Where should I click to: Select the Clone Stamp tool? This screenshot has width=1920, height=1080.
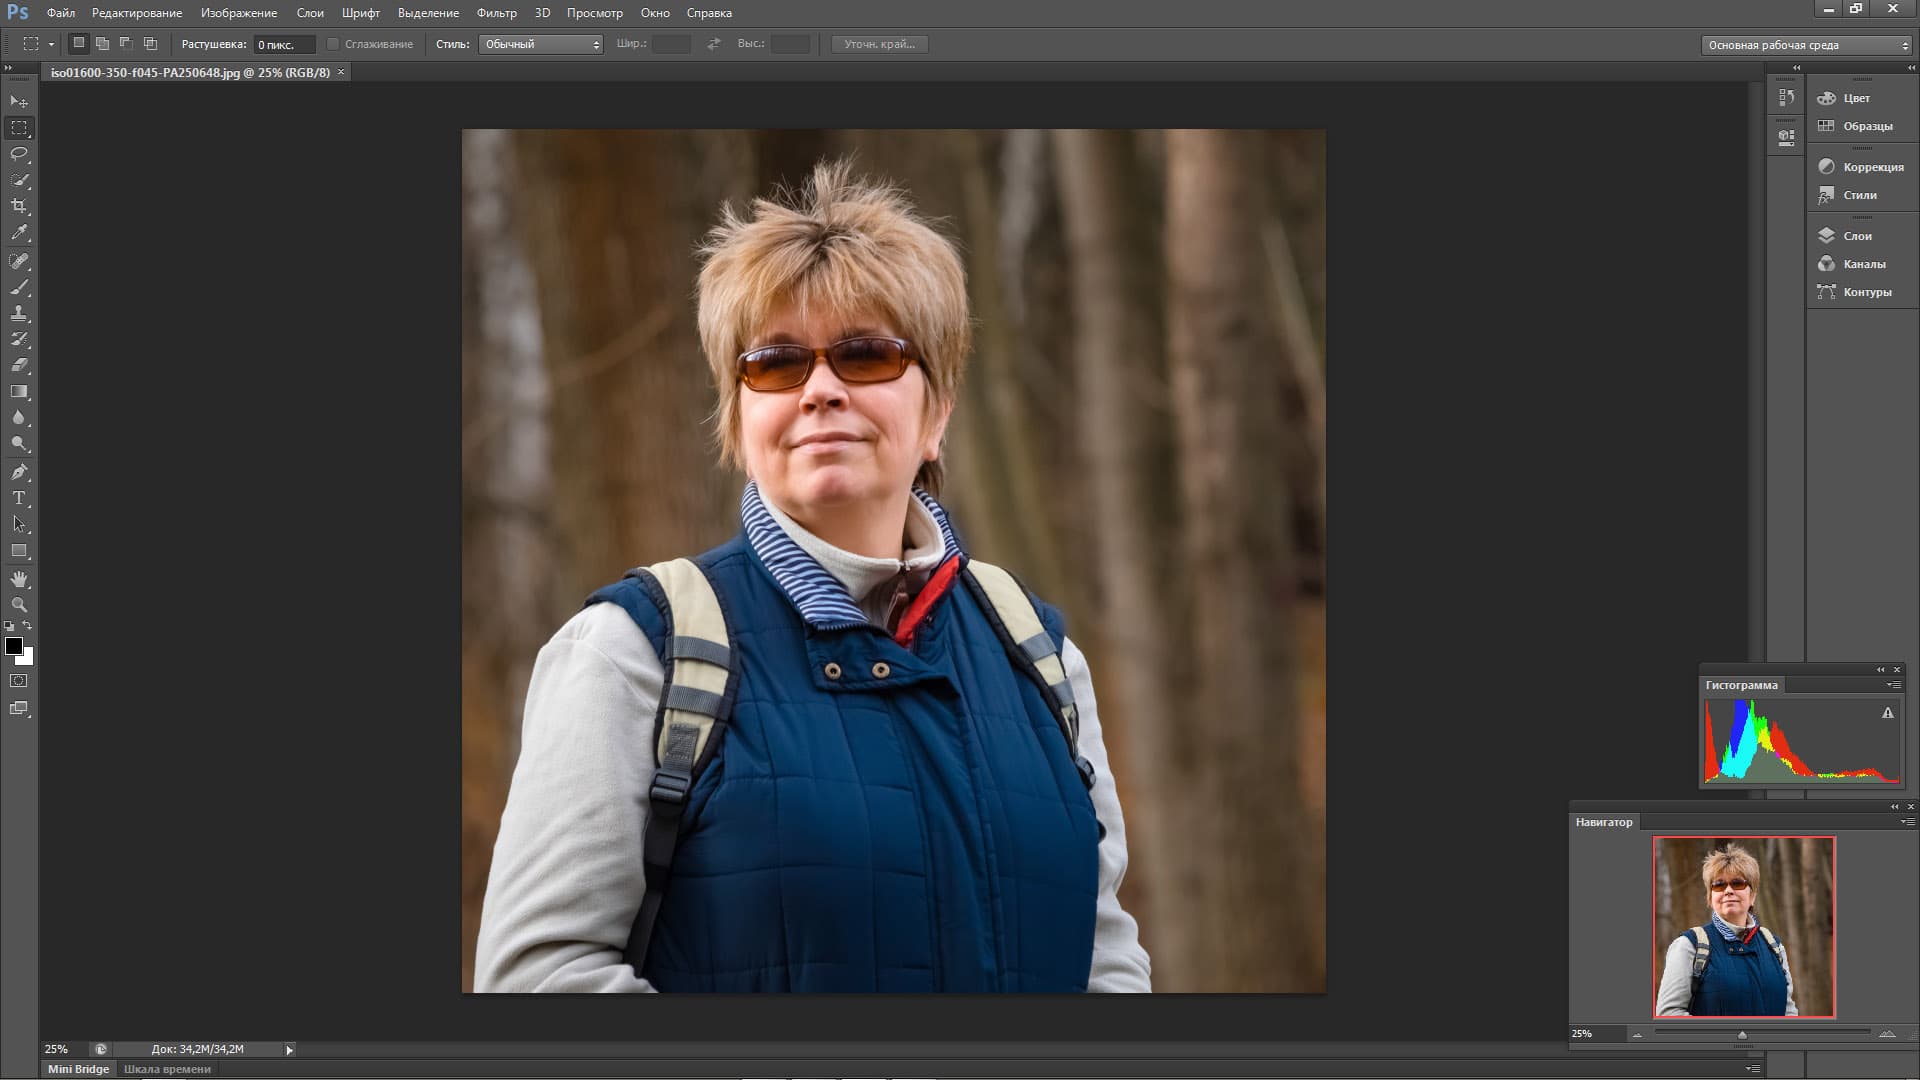coord(19,313)
